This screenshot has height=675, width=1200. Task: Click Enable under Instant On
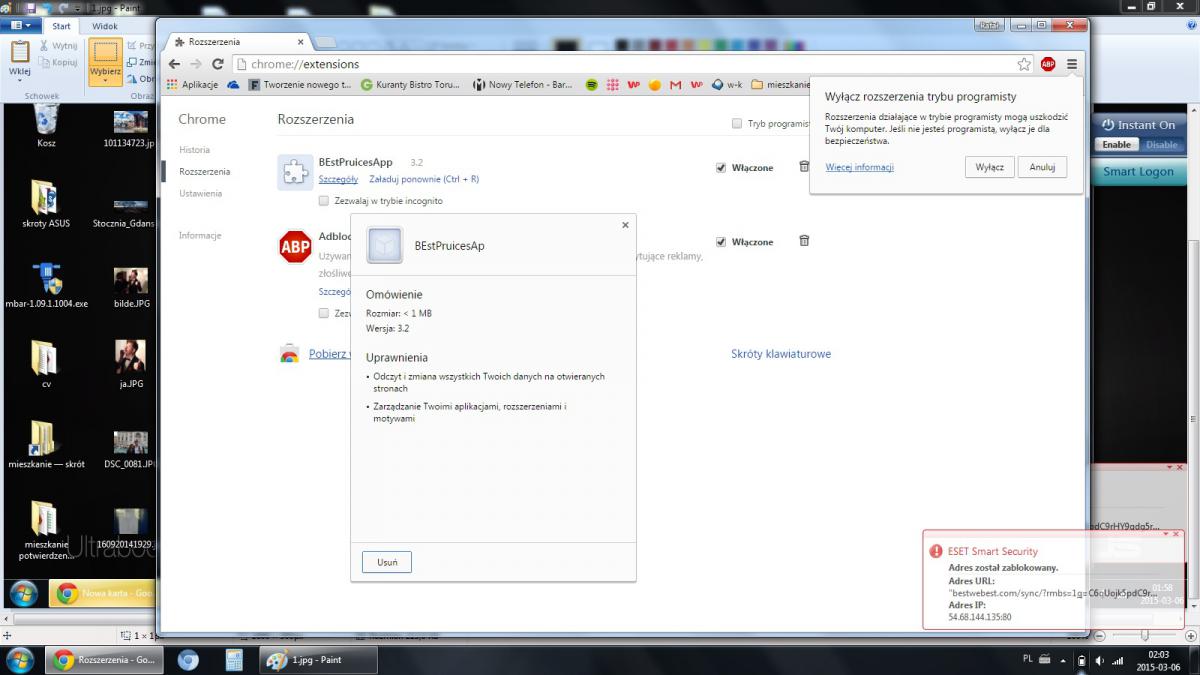coord(1116,145)
